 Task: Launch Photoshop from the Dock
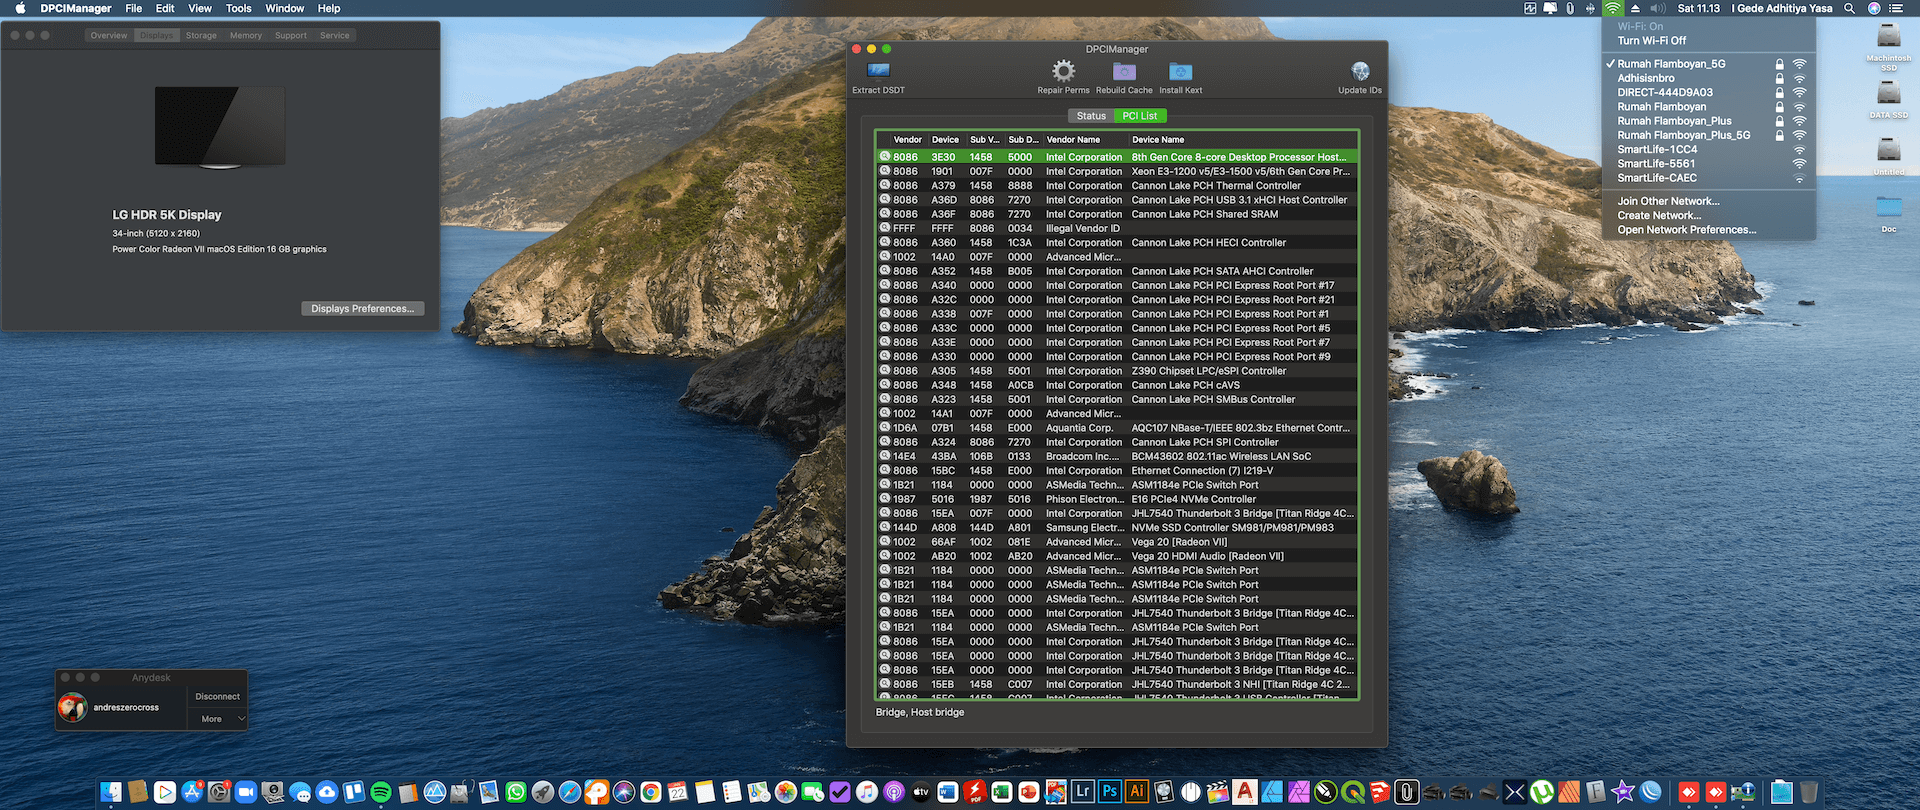click(x=1110, y=792)
